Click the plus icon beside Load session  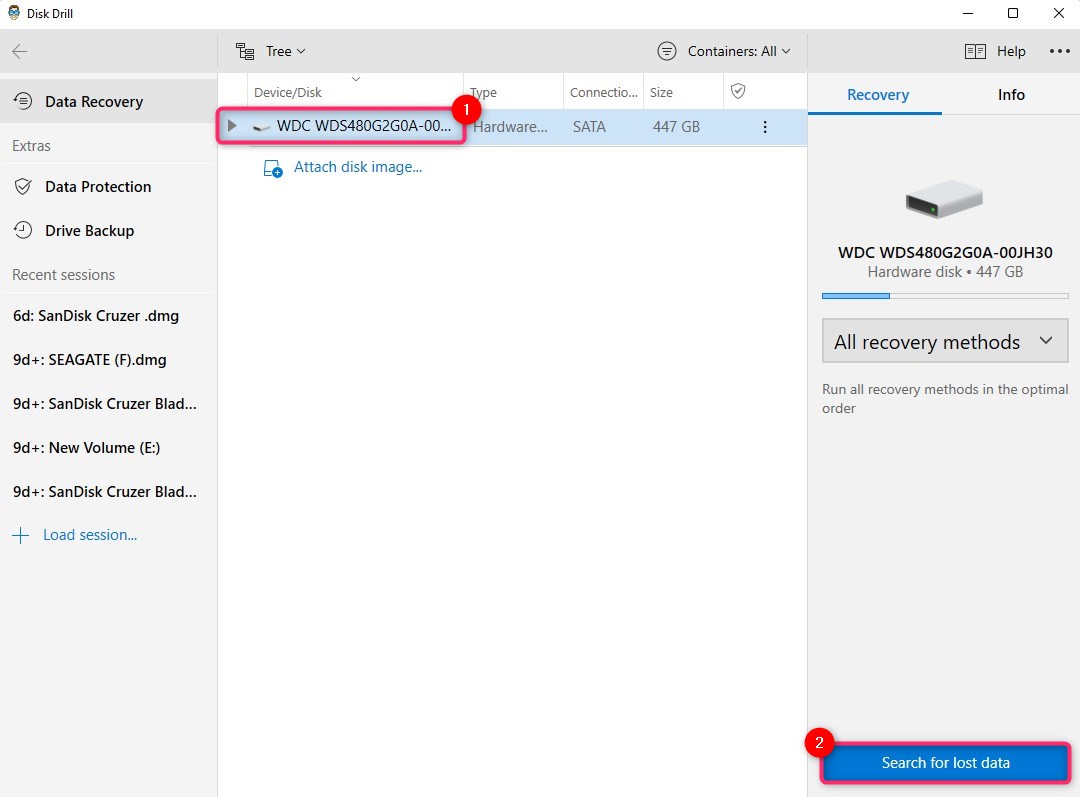click(21, 535)
